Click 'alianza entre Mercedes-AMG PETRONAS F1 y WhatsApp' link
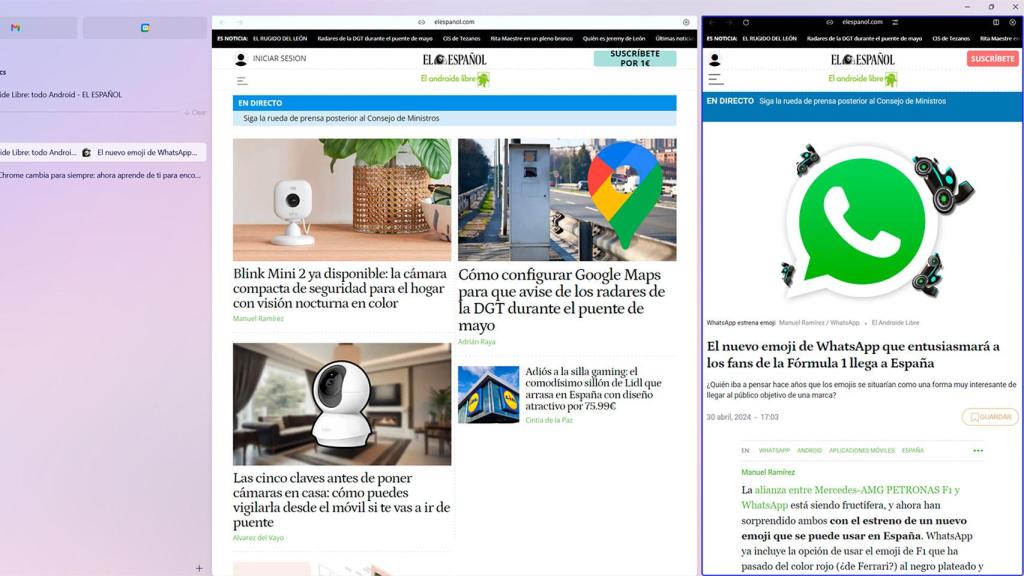The image size is (1024, 576). tap(850, 498)
